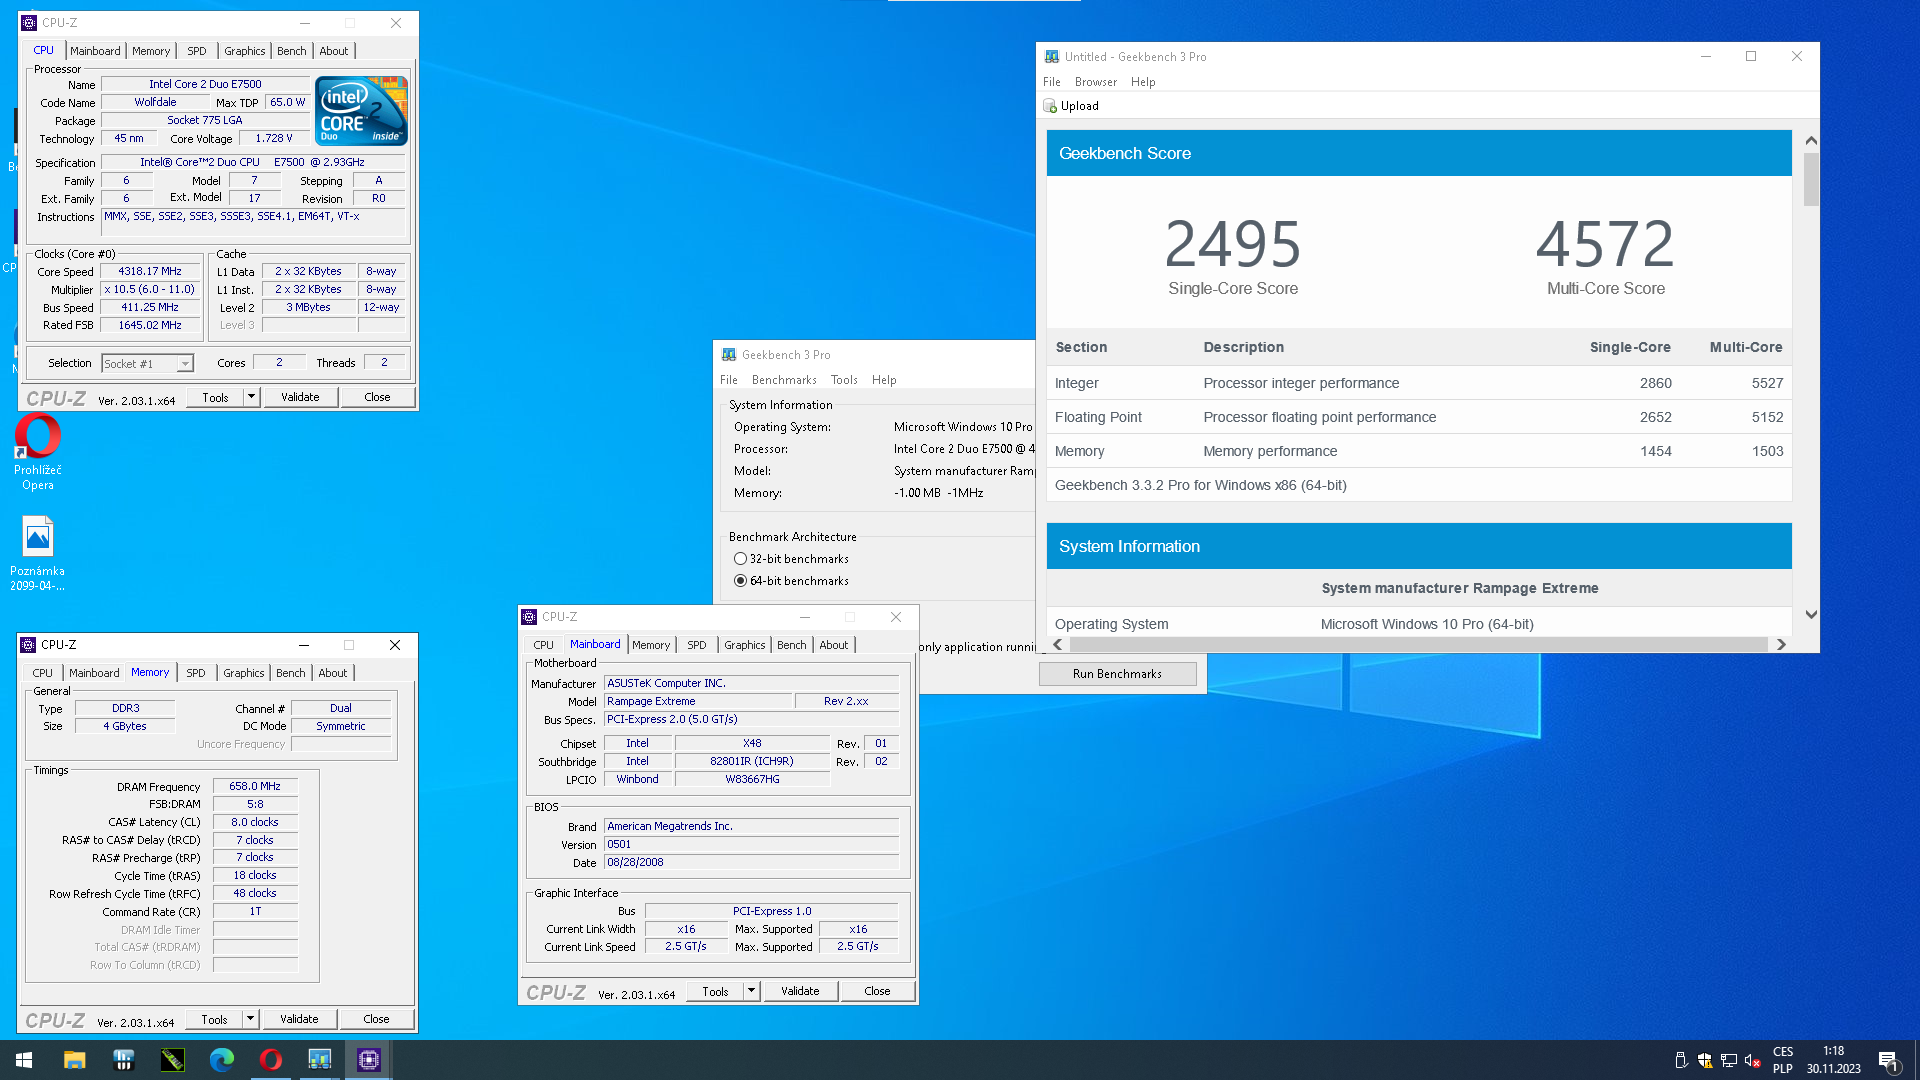Click the Geekbench horizontal scroll-right arrow
This screenshot has height=1080, width=1920.
tap(1781, 645)
